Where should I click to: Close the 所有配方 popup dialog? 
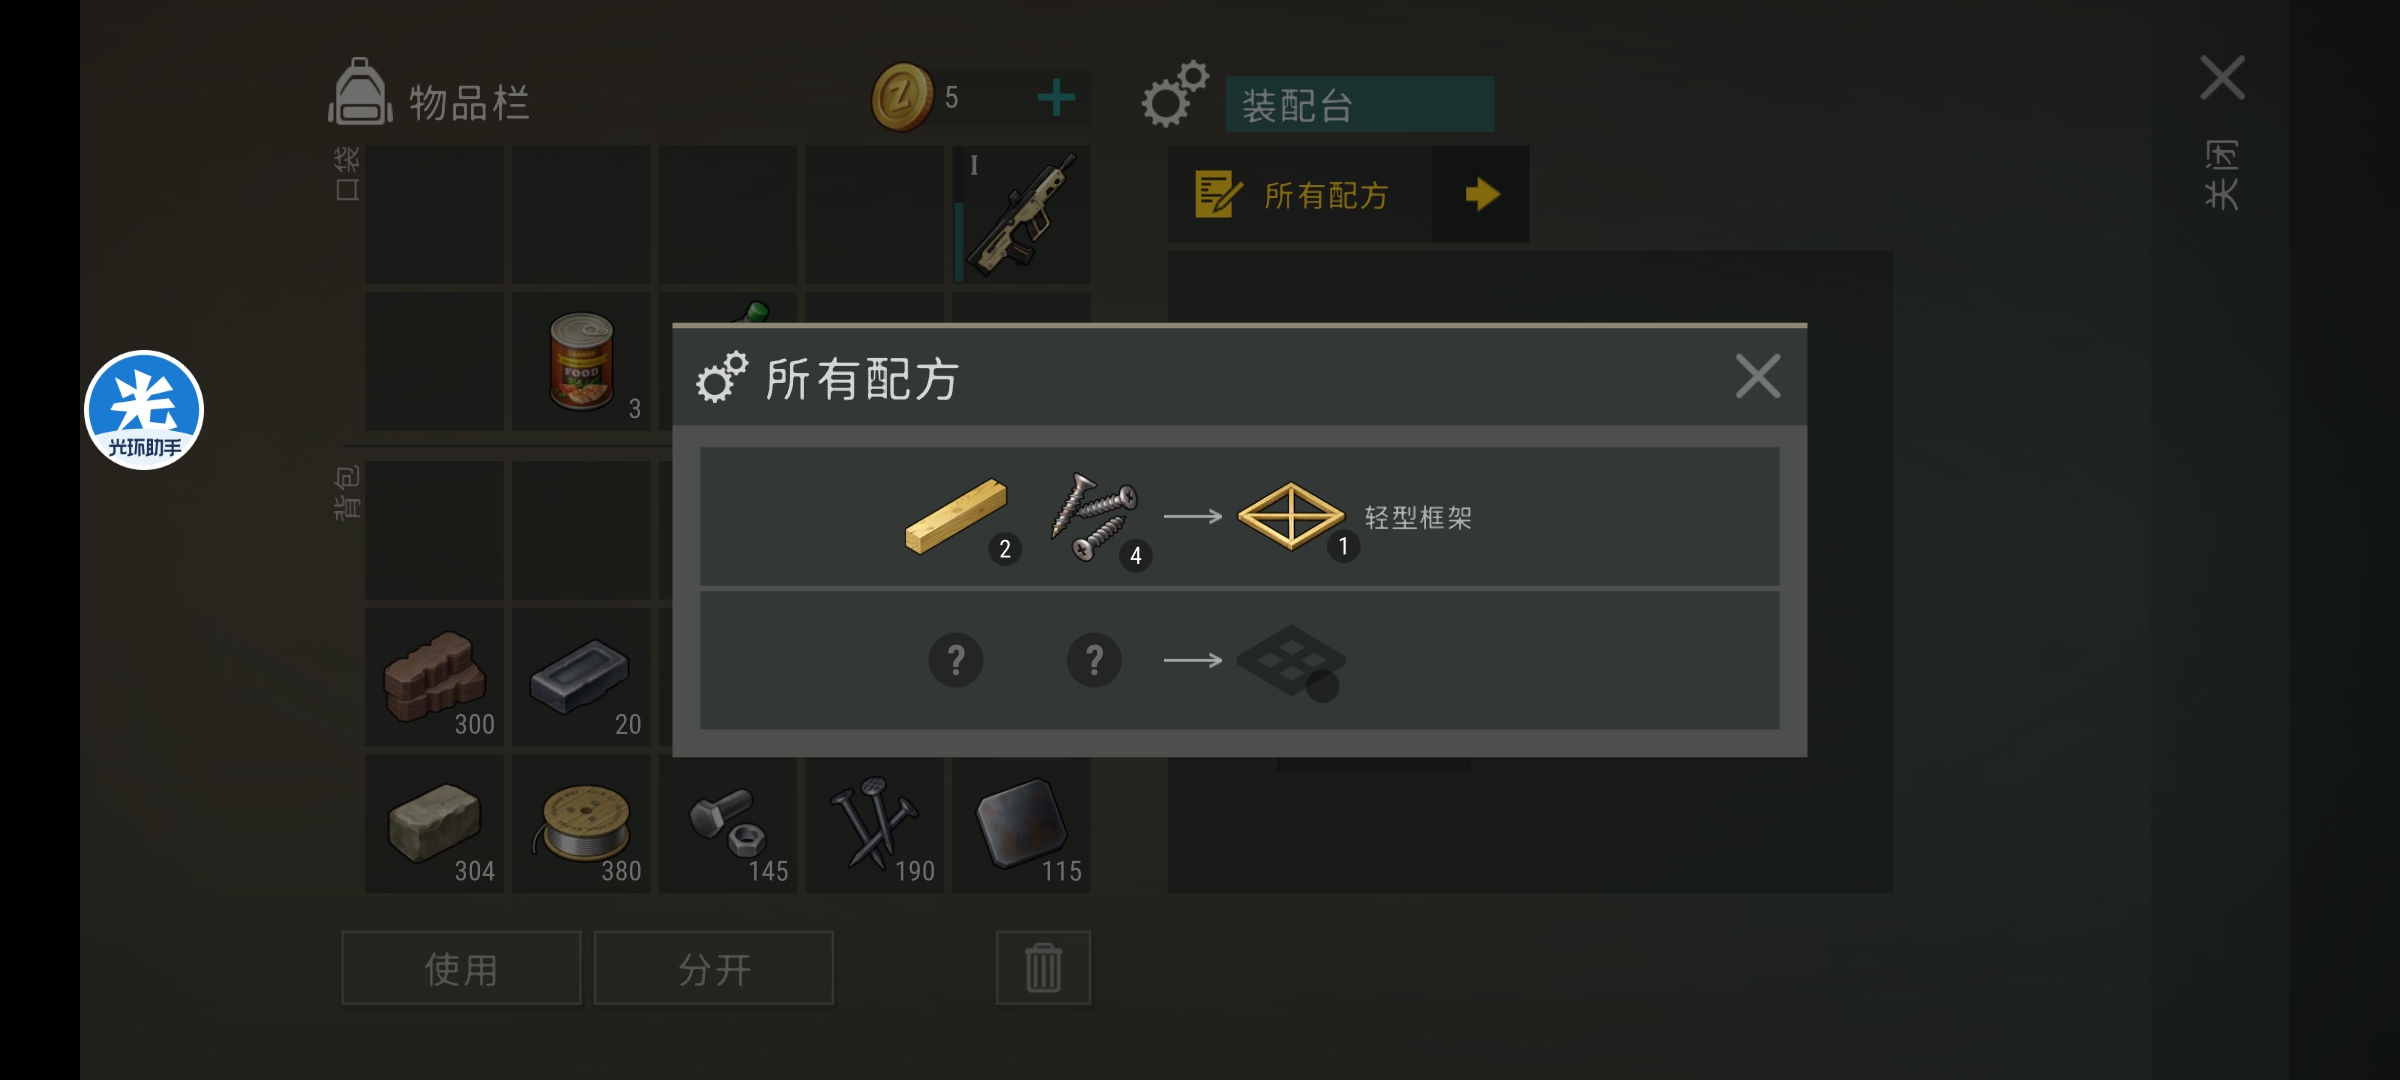pyautogui.click(x=1758, y=377)
